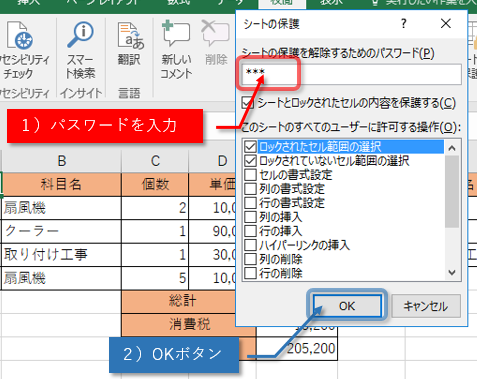
Task: Click the Delete comment (削除) icon
Action: pyautogui.click(x=216, y=43)
